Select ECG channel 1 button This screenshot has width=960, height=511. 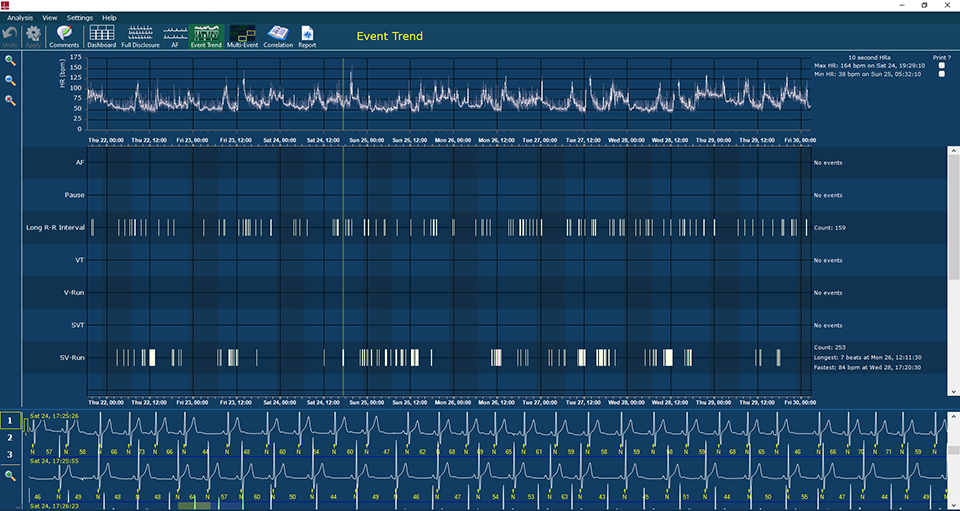pos(10,420)
